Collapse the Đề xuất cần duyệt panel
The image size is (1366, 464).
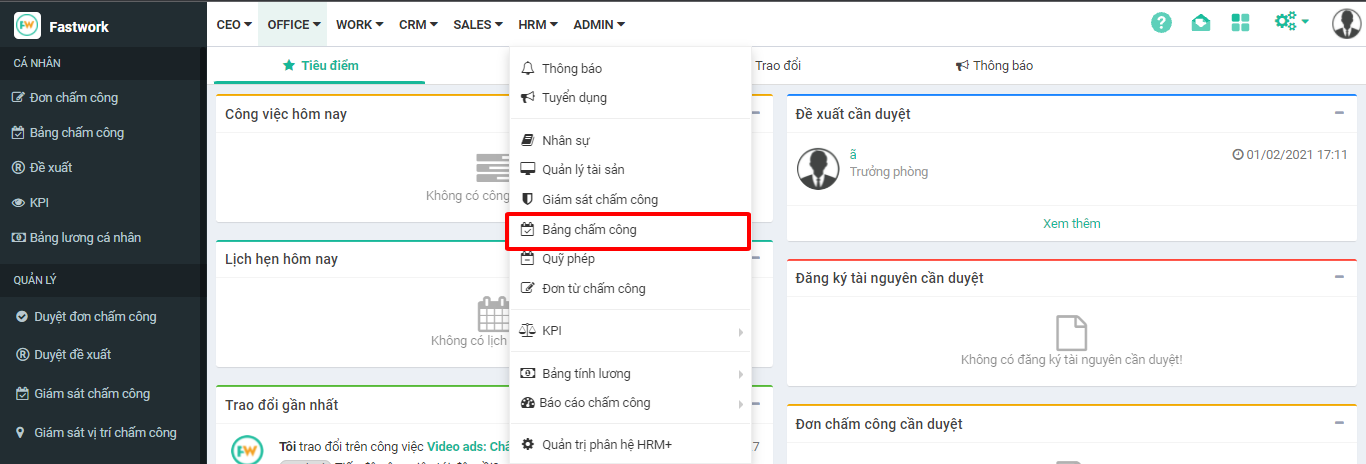coord(1339,113)
